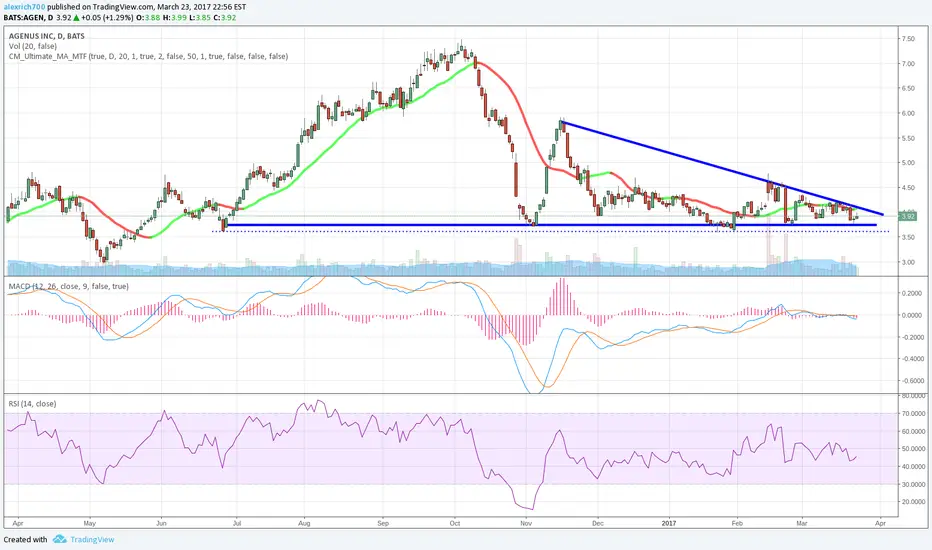Click the TradingView cloud logo icon
The image size is (932, 550).
pyautogui.click(x=59, y=539)
